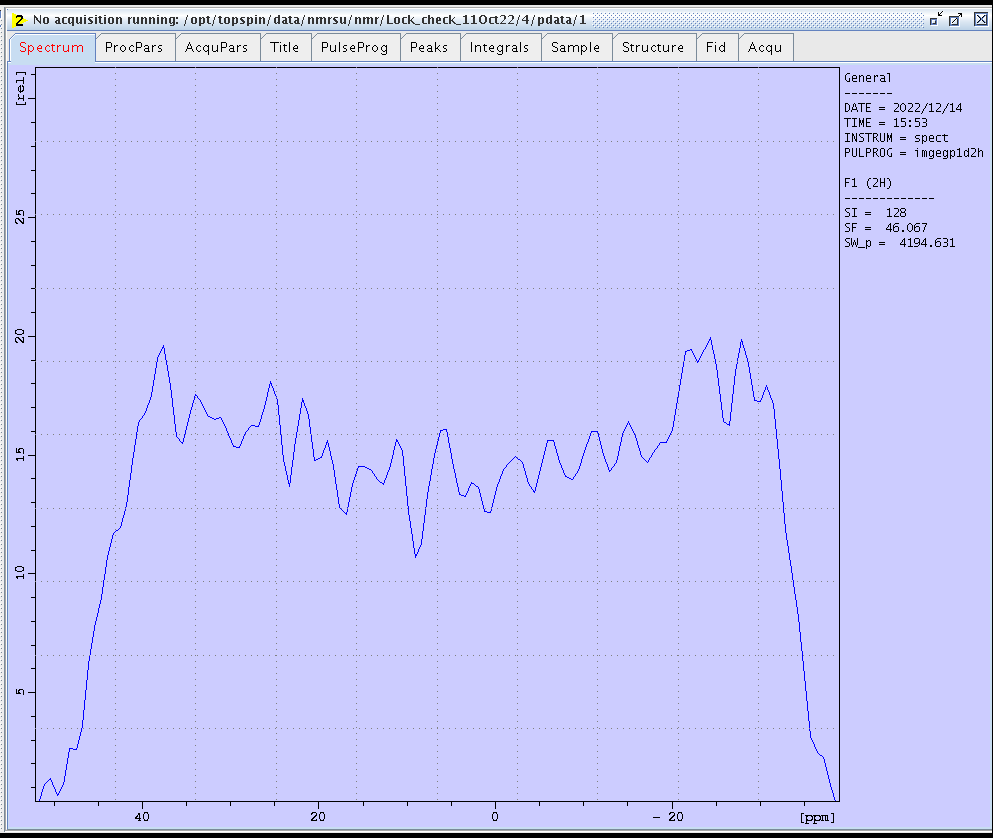
Task: Display the Fid tab
Action: click(716, 47)
